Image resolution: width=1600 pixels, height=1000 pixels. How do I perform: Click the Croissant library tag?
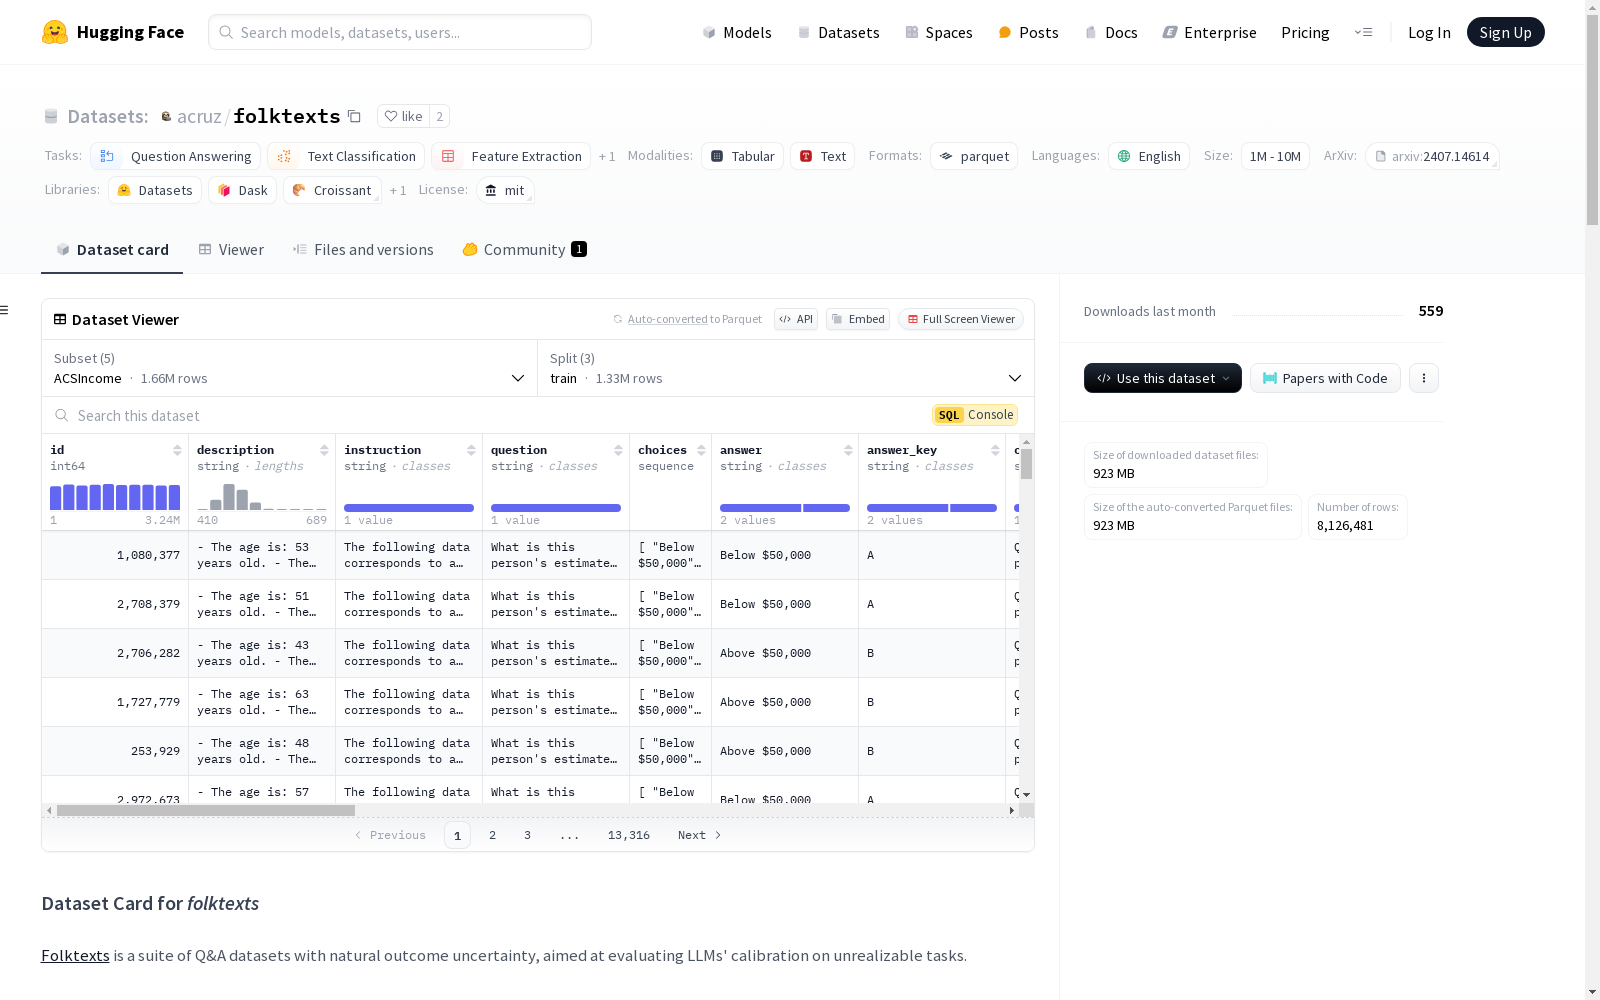pos(332,190)
